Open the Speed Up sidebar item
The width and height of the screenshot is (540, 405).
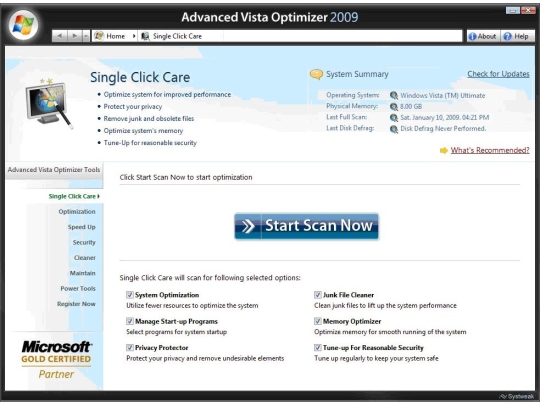[82, 227]
